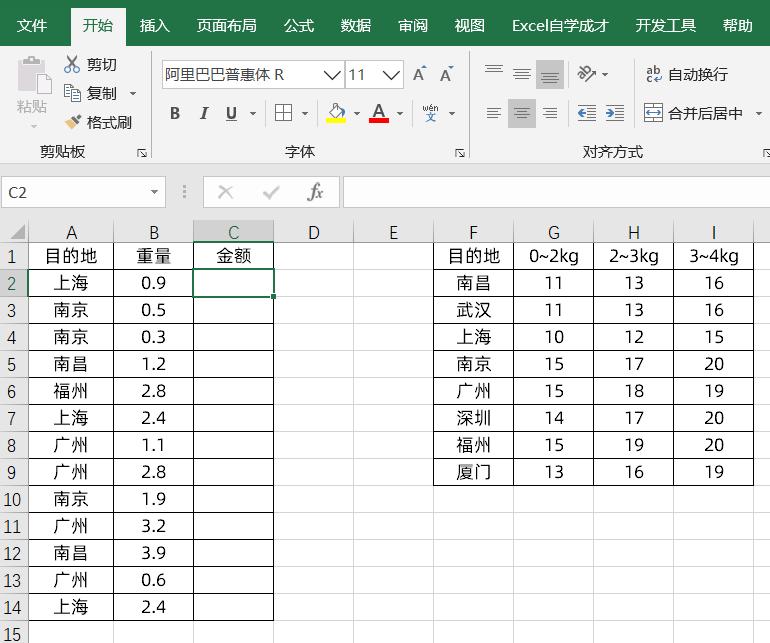Toggle Underline formatting
The image size is (770, 643).
231,113
